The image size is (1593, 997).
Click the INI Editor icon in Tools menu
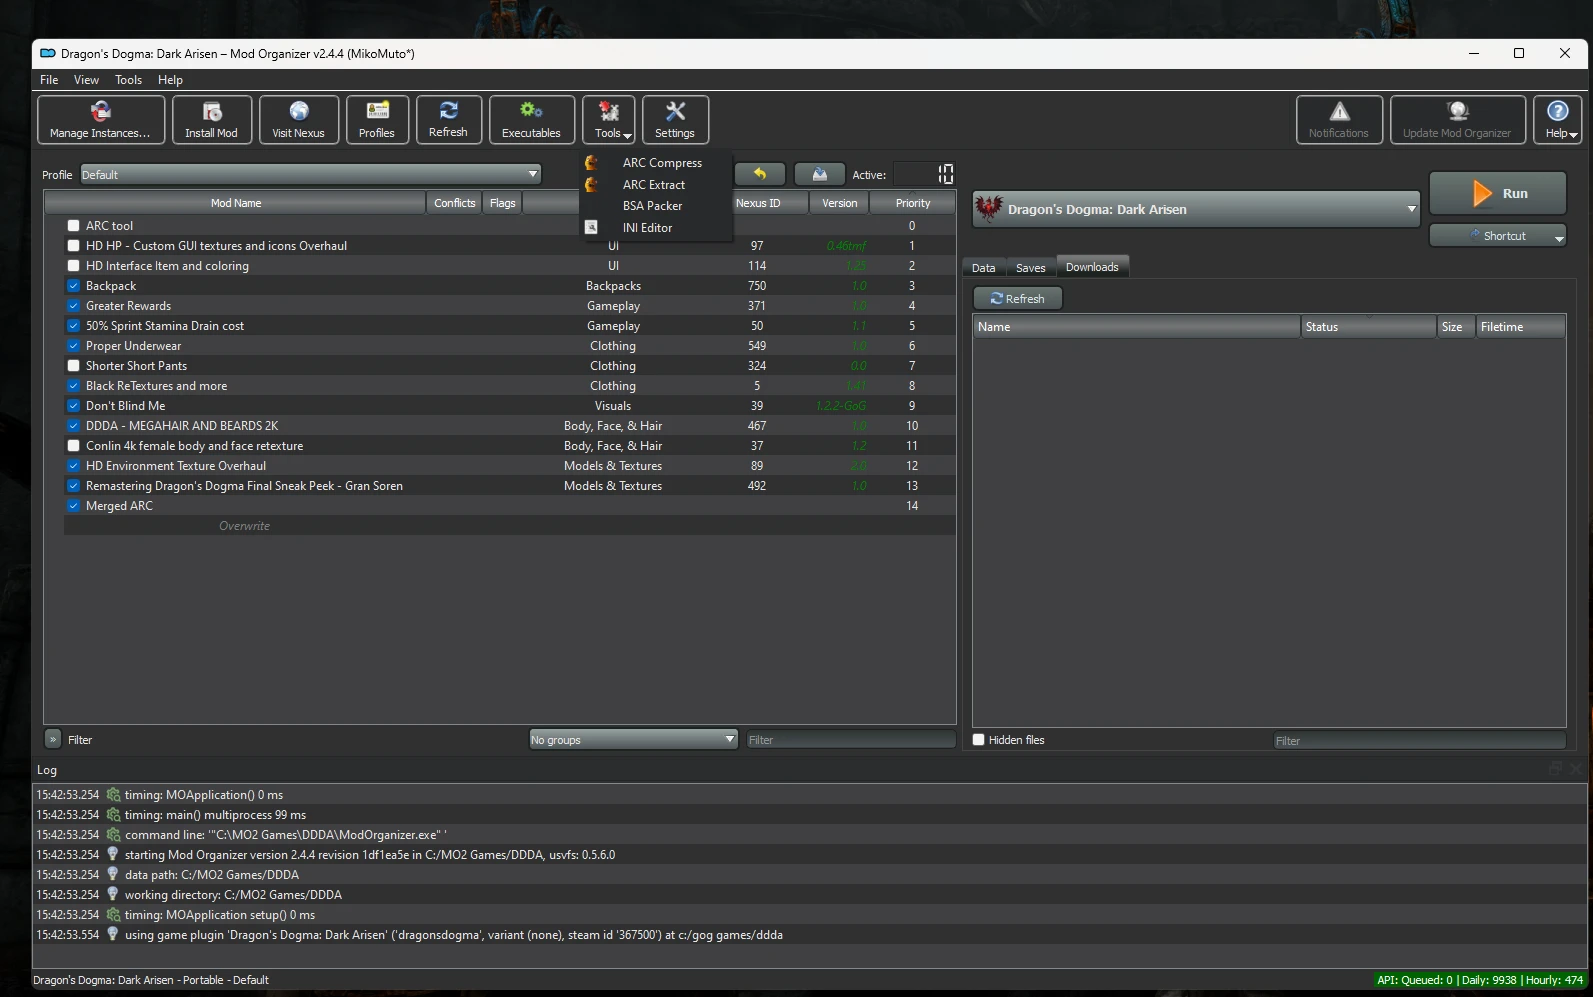591,227
